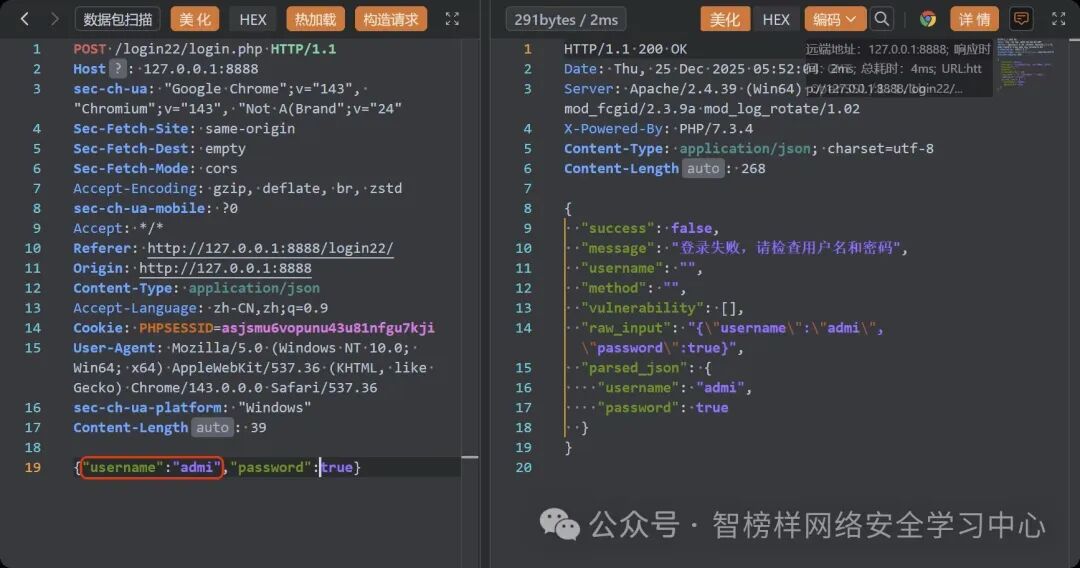Click the request scrollbar marker beside line 19
This screenshot has height=568, width=1080.
click(470, 457)
